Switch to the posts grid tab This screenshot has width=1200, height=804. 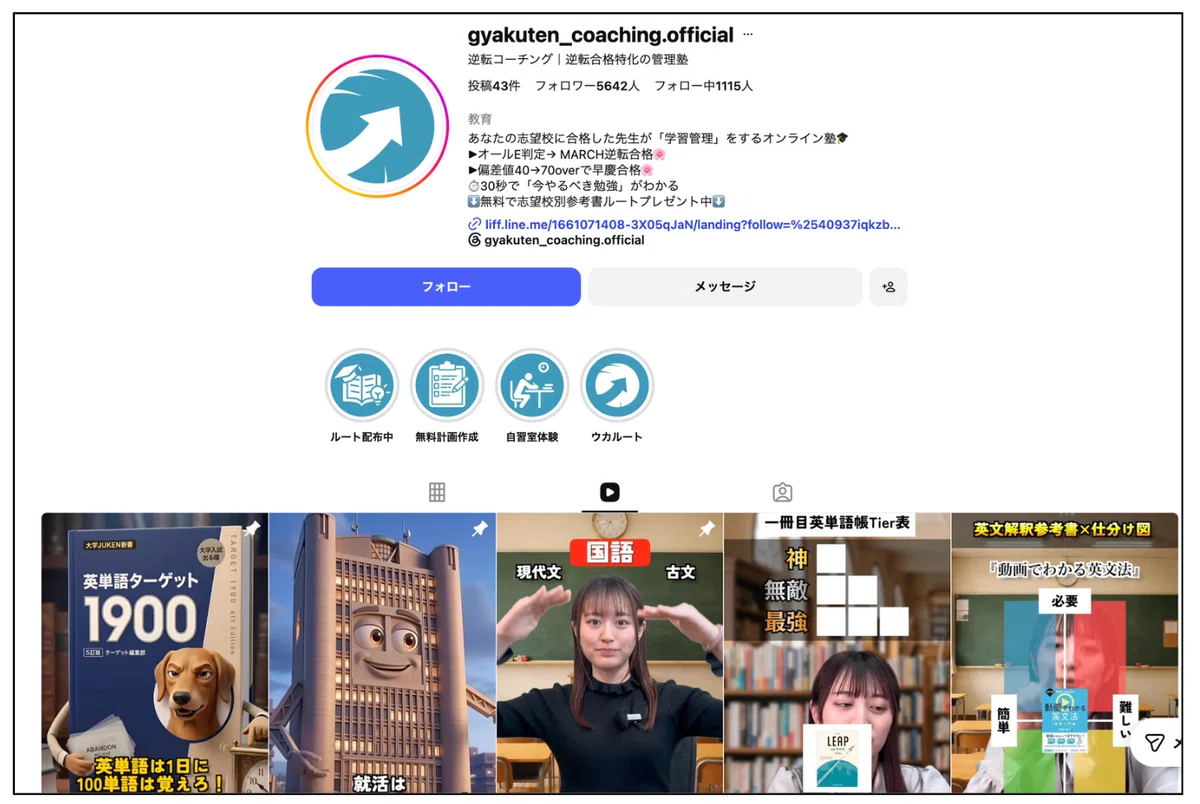pos(437,492)
